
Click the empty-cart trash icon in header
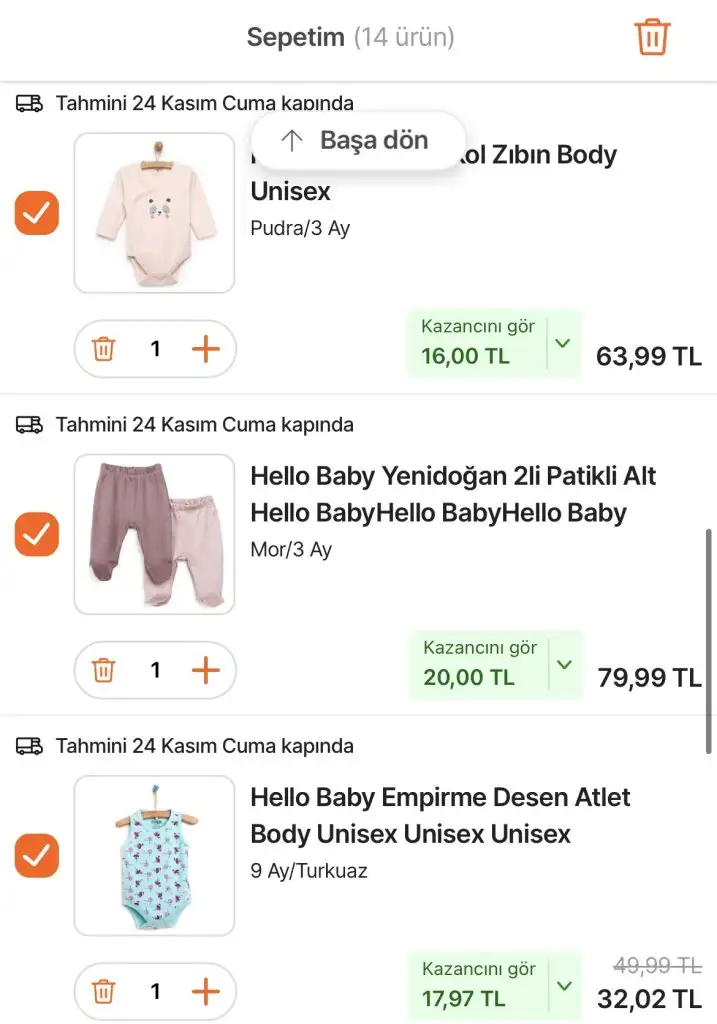point(652,38)
